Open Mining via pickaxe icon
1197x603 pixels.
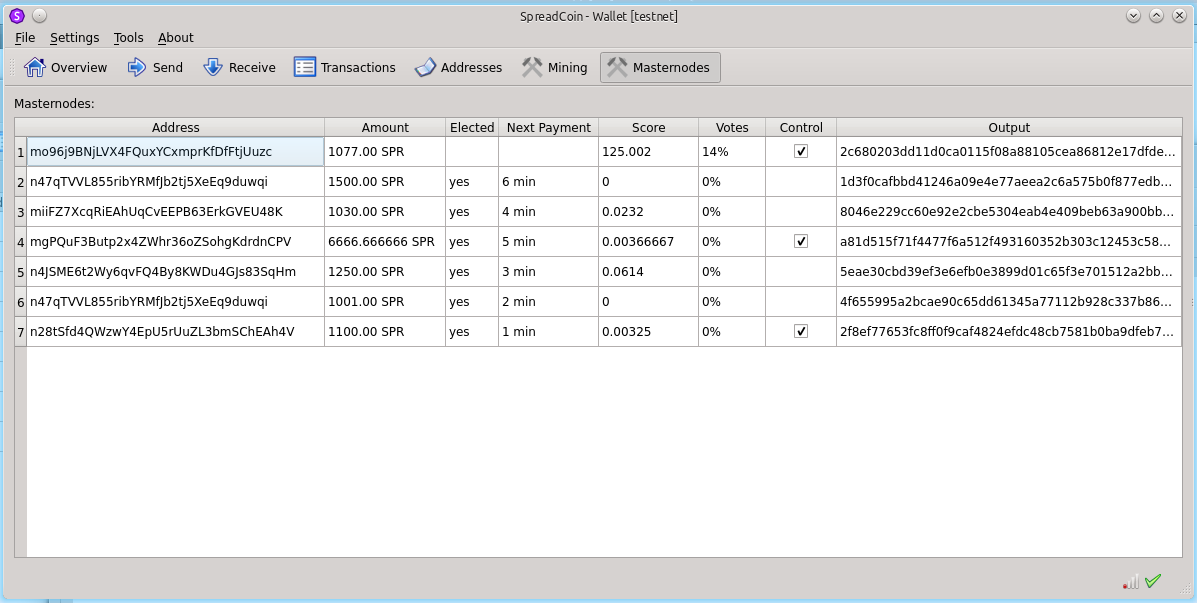click(532, 67)
